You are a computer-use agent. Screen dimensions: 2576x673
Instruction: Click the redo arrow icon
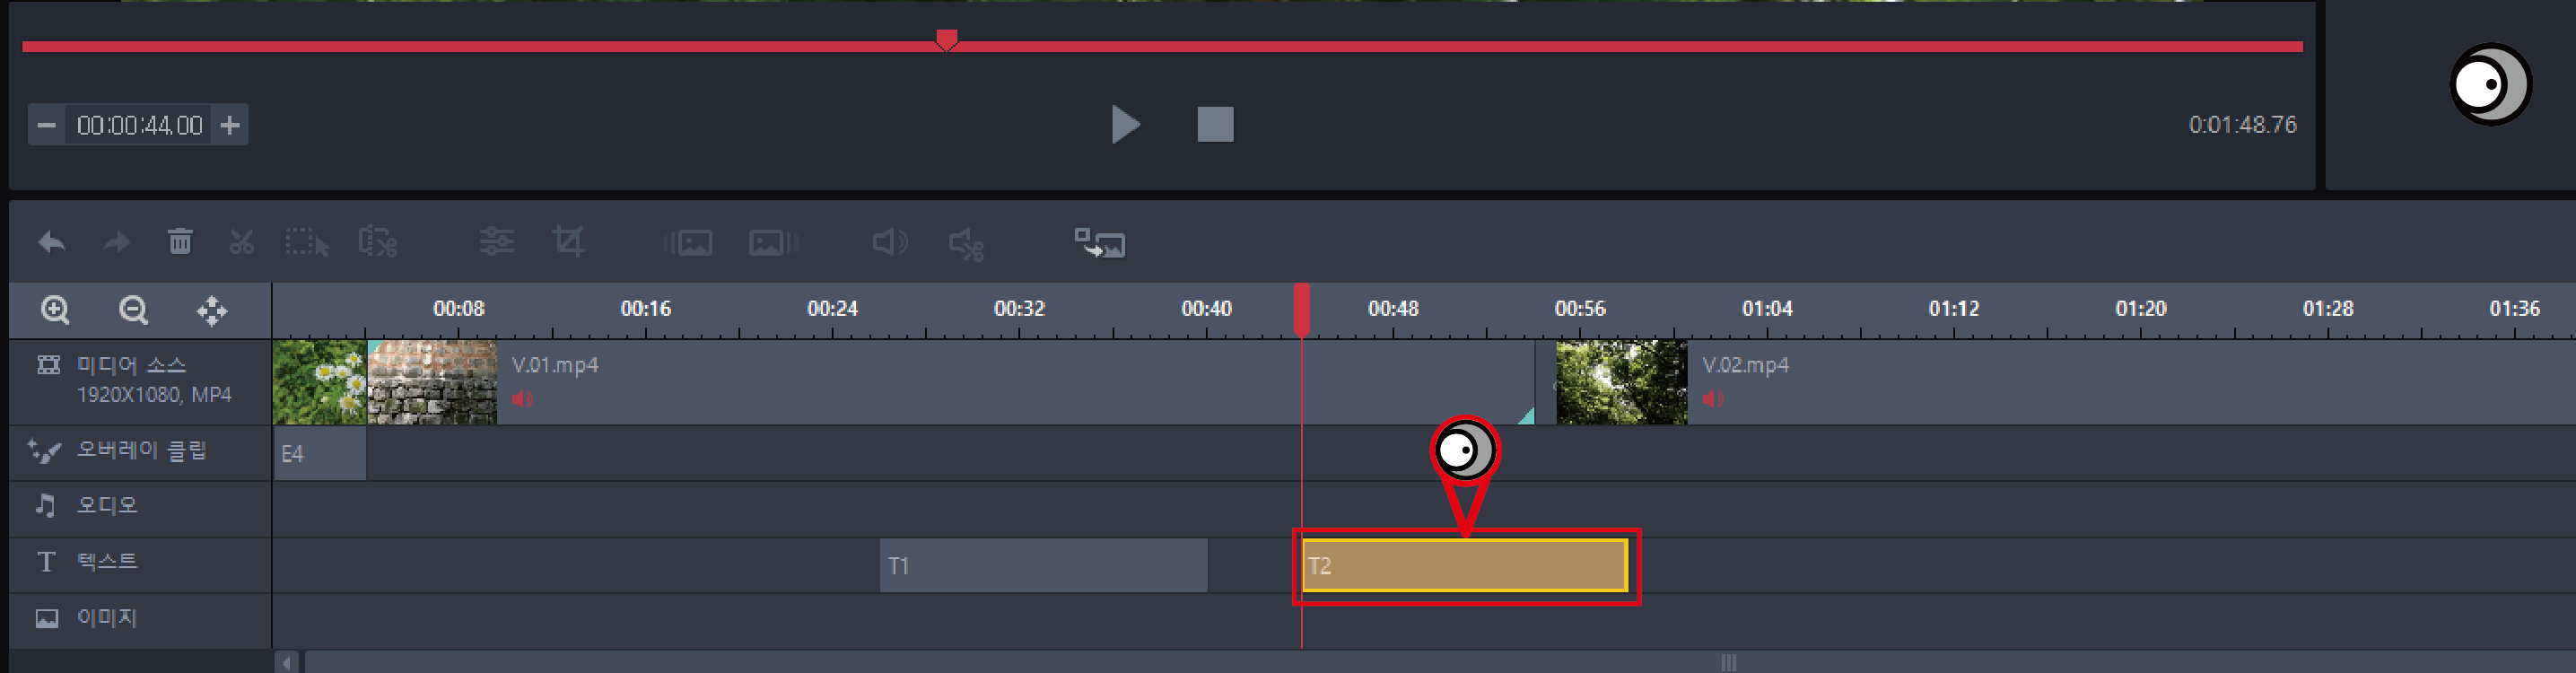(117, 242)
